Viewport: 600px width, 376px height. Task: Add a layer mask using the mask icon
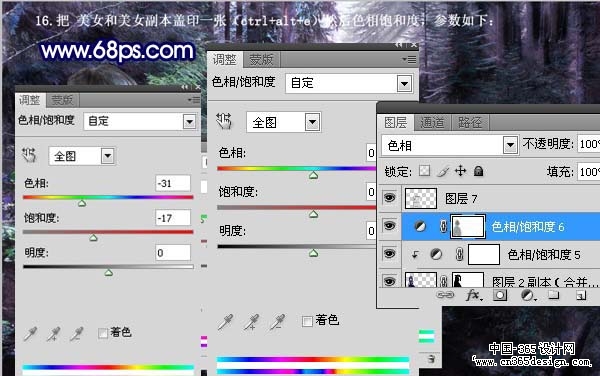[x=500, y=295]
